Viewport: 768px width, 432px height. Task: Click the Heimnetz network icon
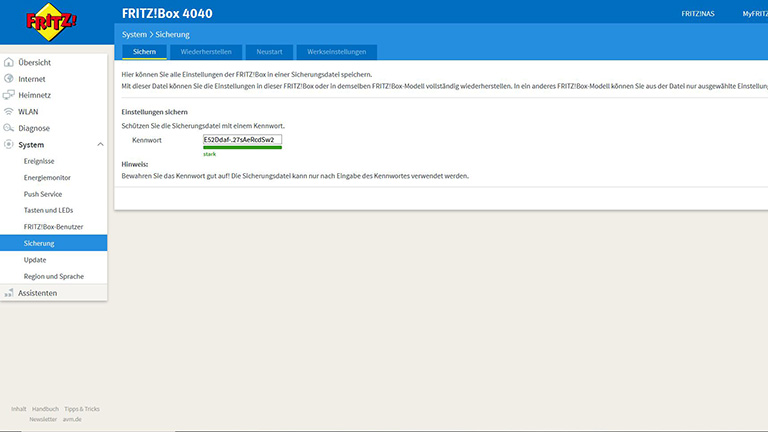coord(9,95)
